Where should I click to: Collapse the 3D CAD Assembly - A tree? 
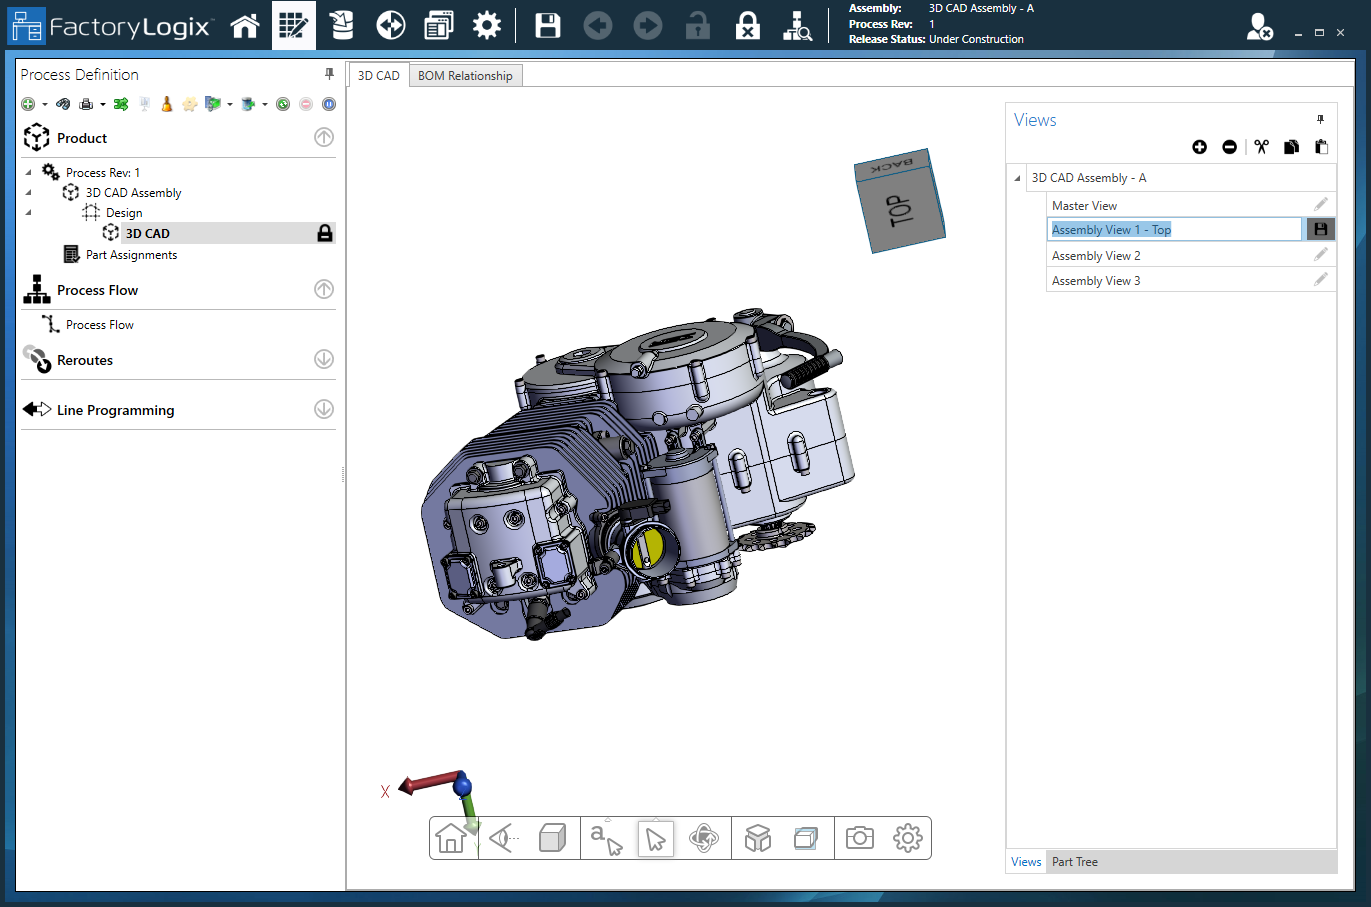coord(1018,178)
